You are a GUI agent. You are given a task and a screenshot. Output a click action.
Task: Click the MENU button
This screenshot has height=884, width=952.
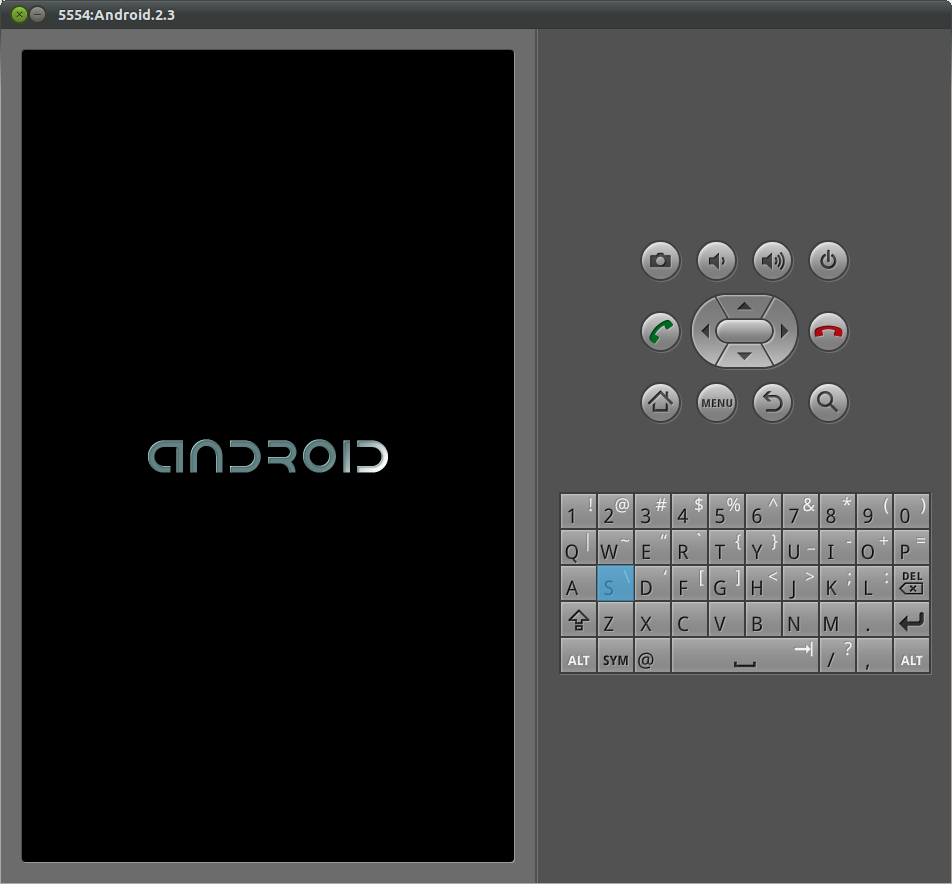716,402
